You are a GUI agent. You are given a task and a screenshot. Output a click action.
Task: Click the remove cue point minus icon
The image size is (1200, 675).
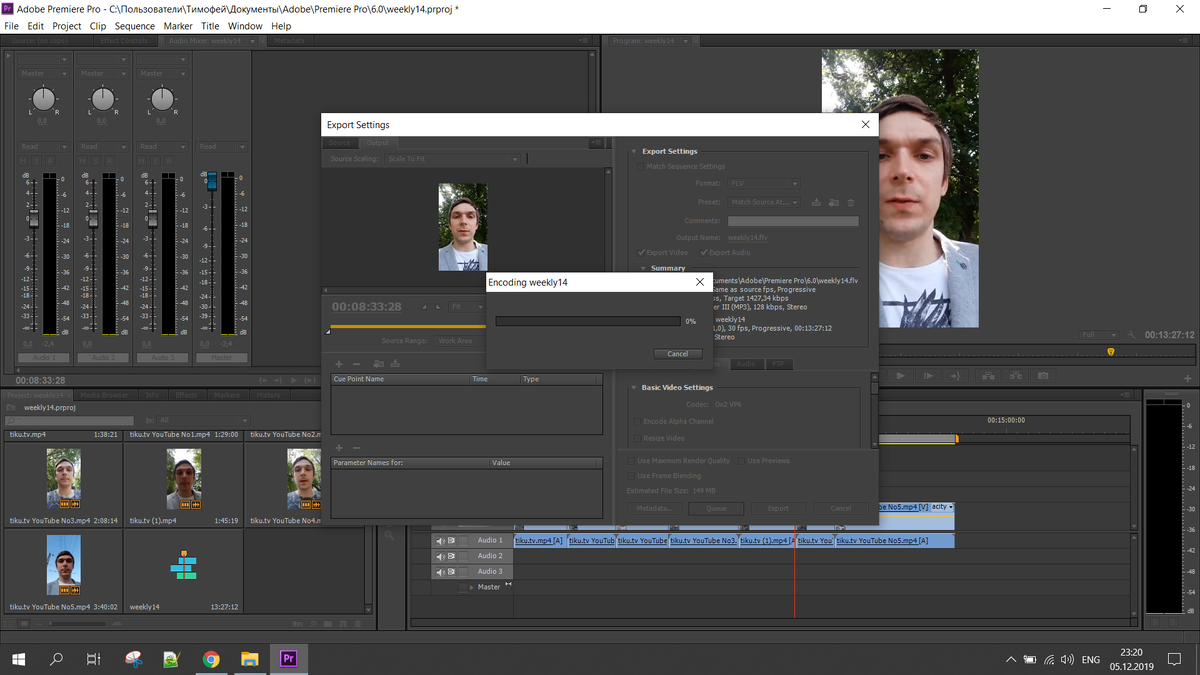coord(357,364)
